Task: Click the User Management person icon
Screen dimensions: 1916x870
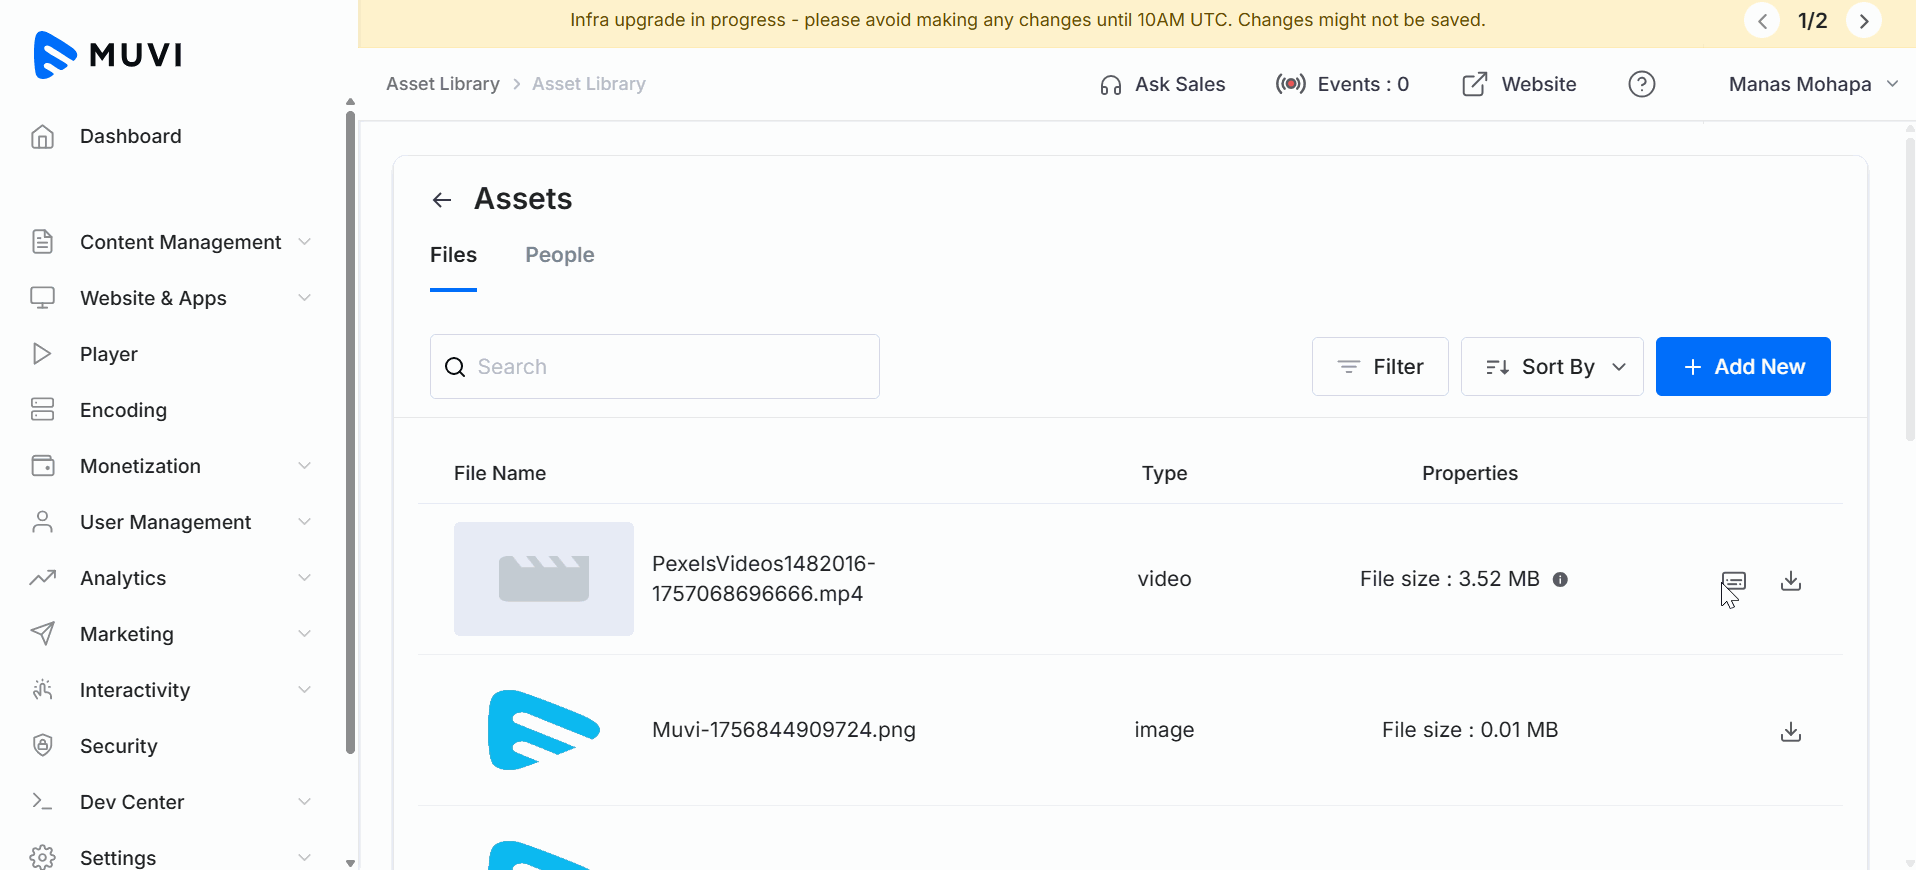Action: (x=42, y=522)
